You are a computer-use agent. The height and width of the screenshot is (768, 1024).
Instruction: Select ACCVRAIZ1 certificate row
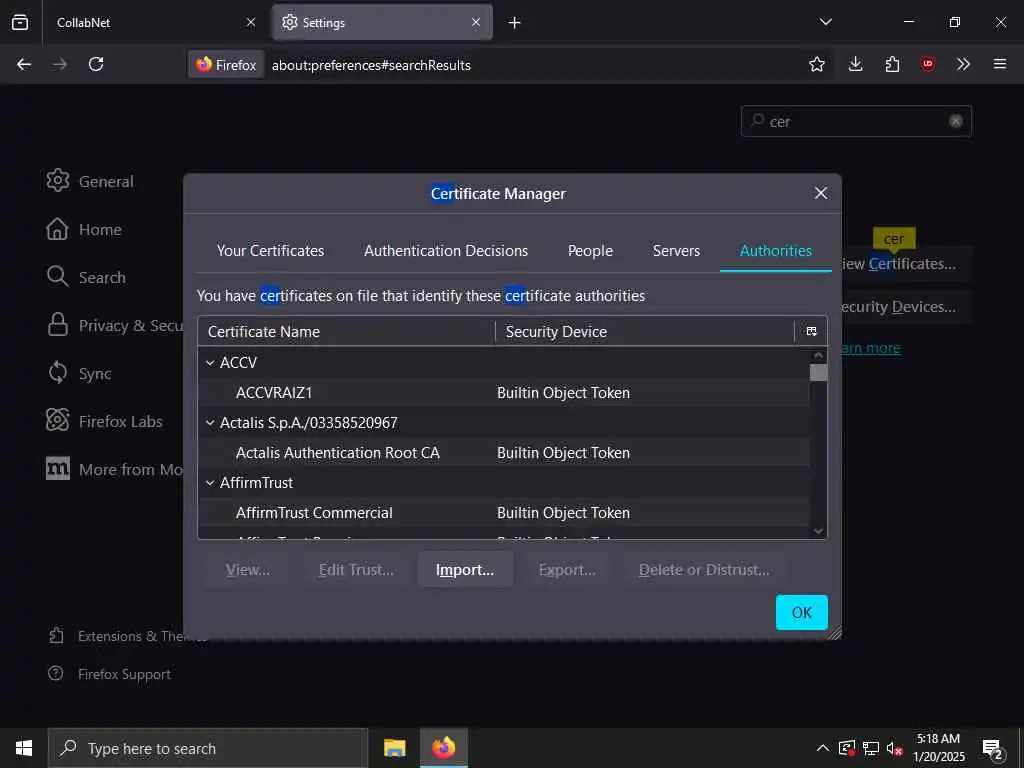click(504, 392)
